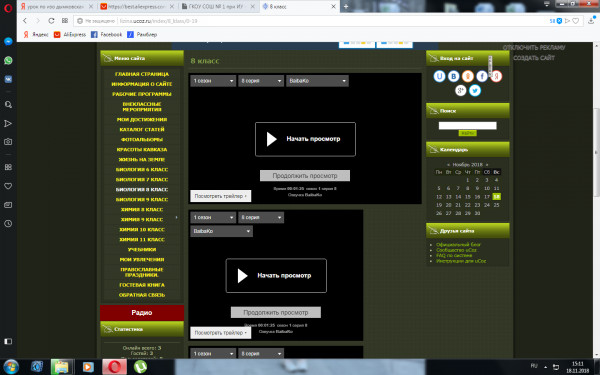
Task: Click 'Начать просмотр' in the first player
Action: [x=305, y=139]
